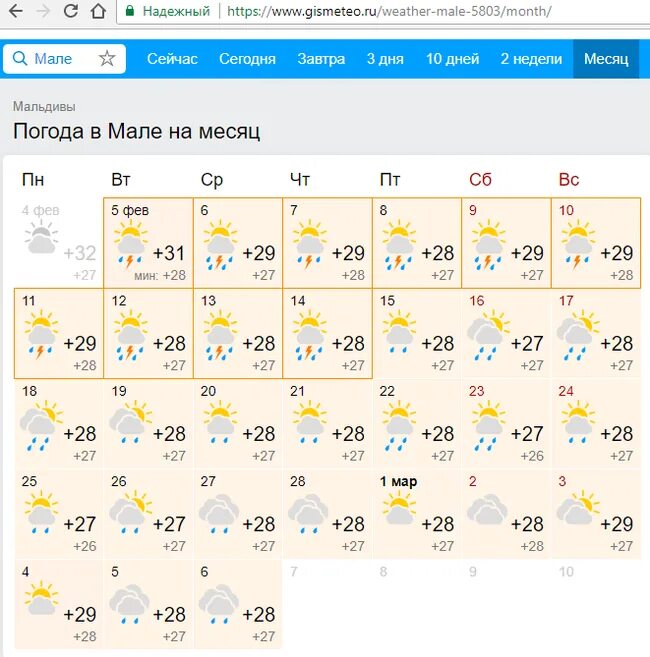Click the browser address bar URL
The image size is (650, 657).
point(389,11)
